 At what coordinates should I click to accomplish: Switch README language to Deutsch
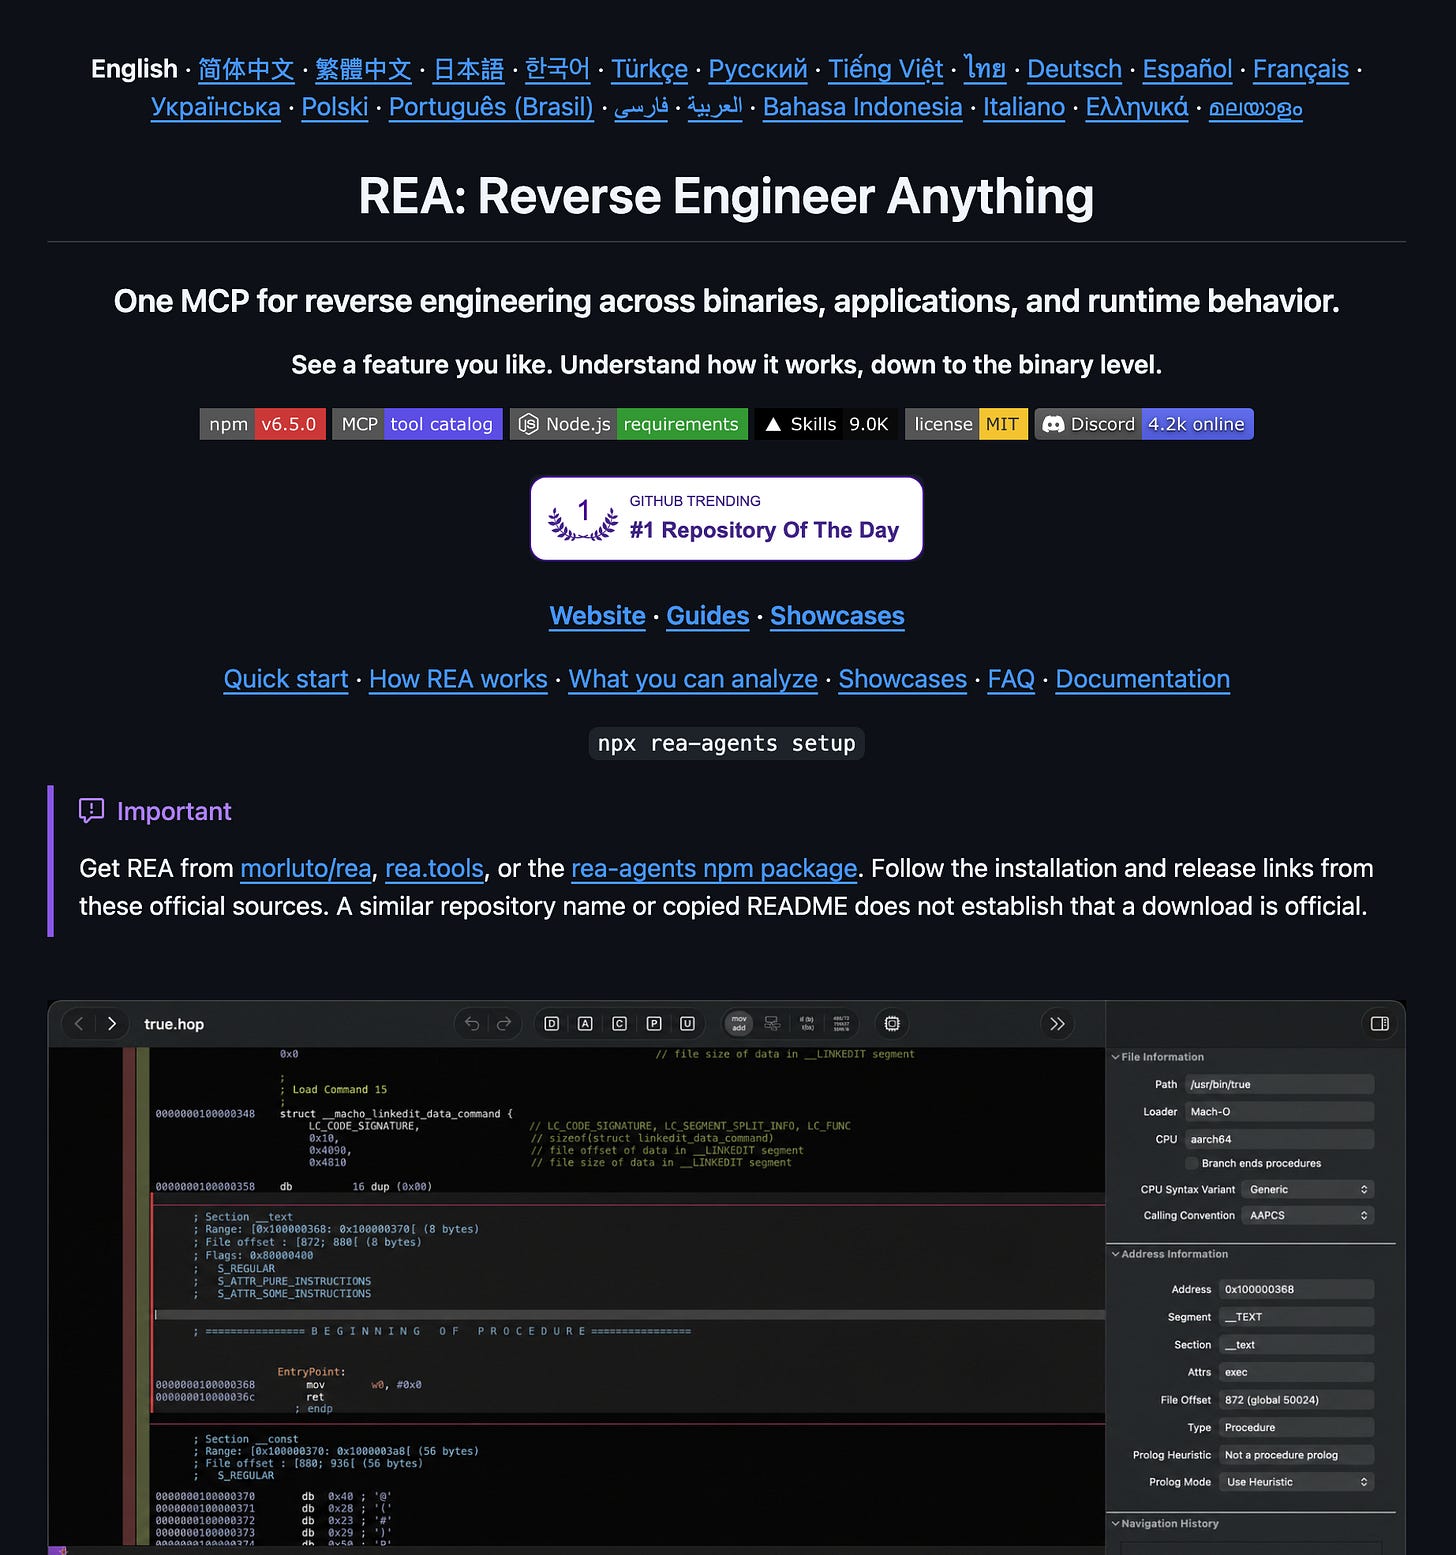coord(1074,69)
